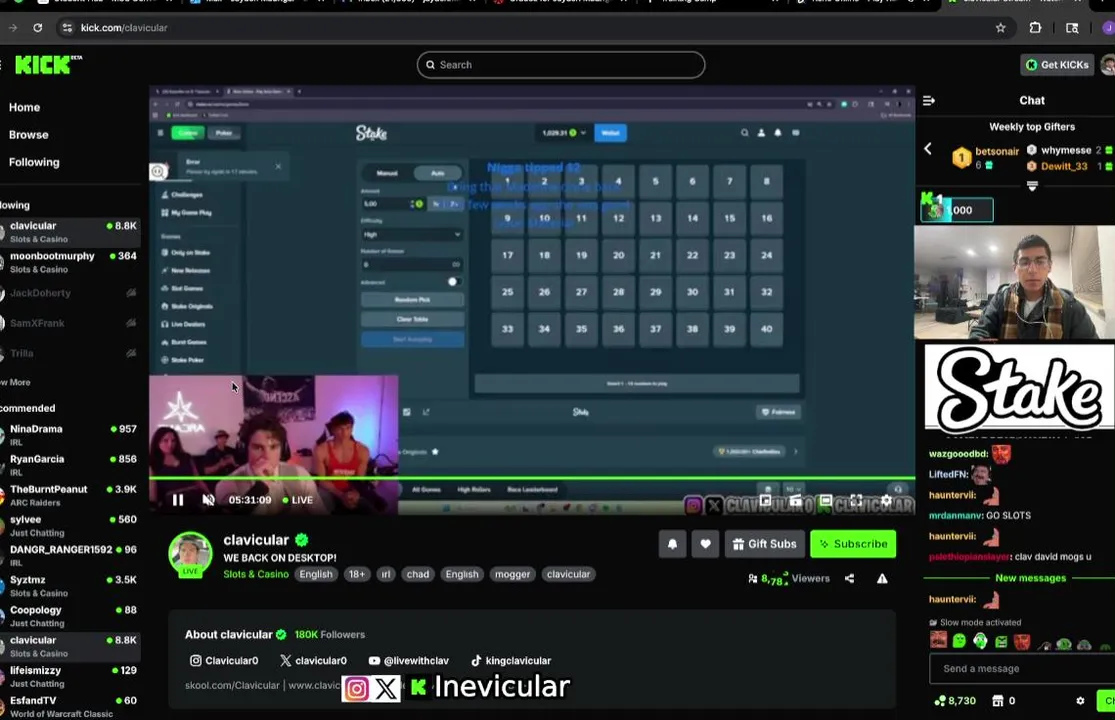Open chat settings gear
Screen dimensions: 1115x720
coord(1080,701)
